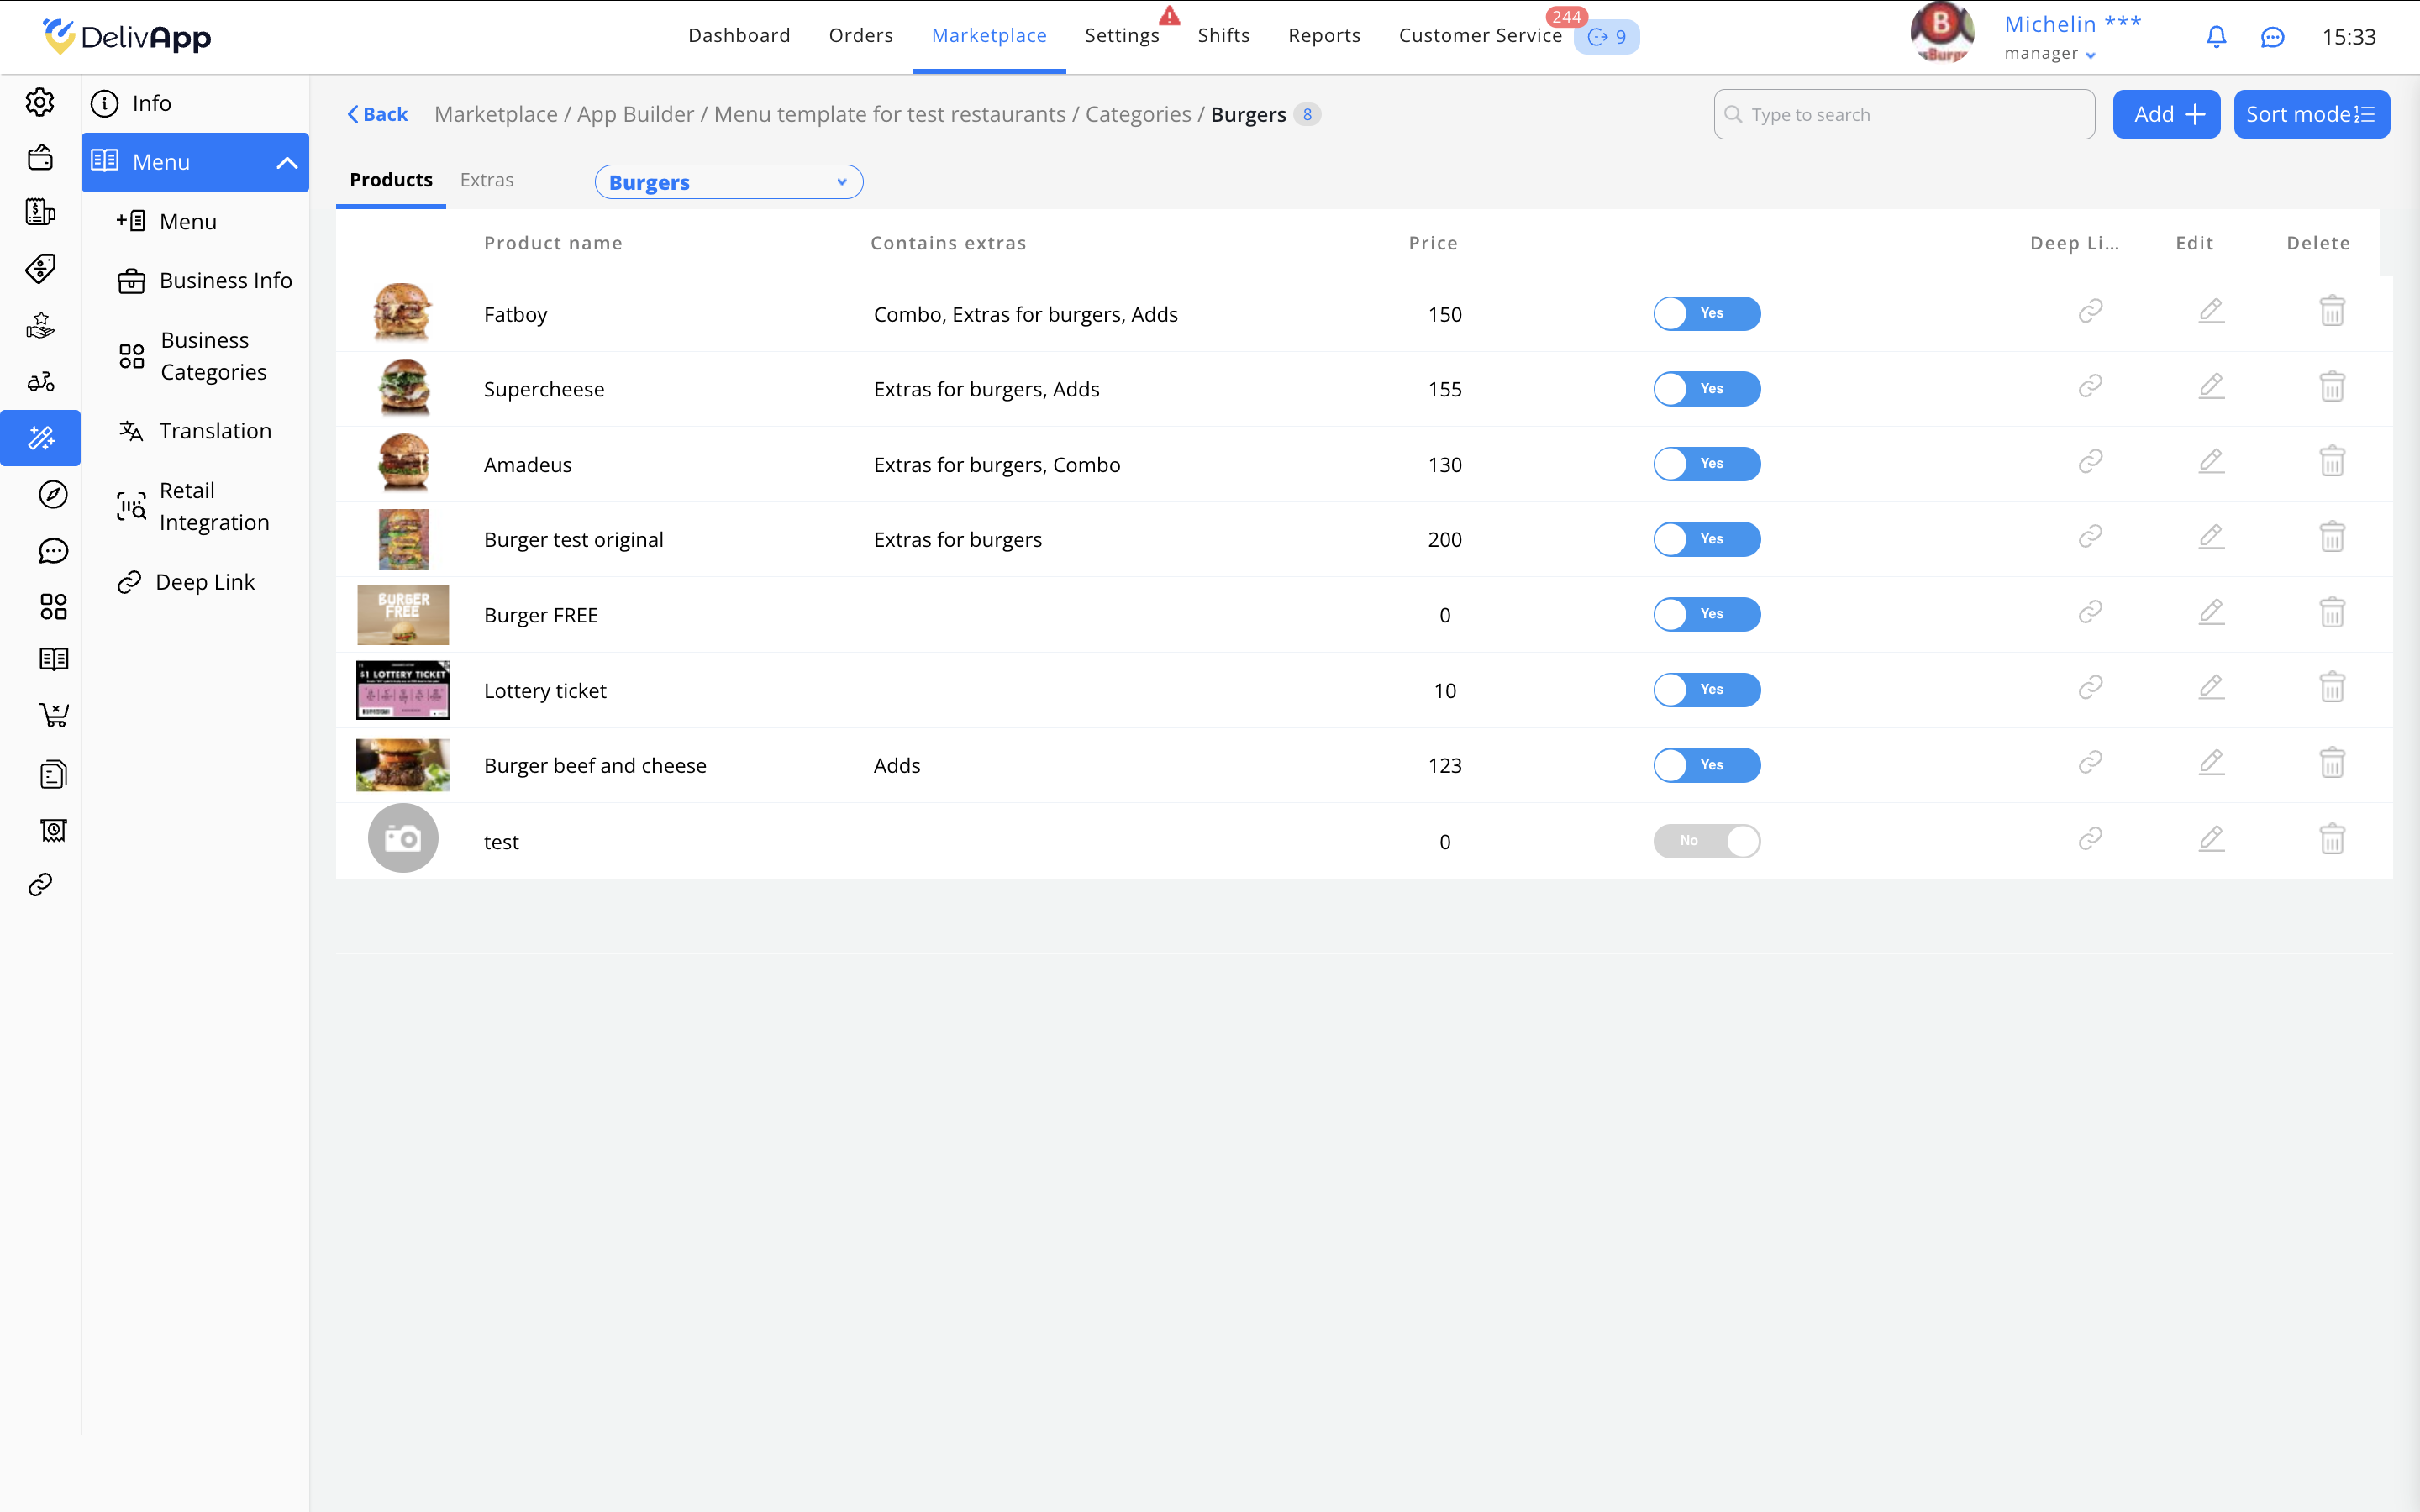This screenshot has height=1512, width=2420.
Task: Click the compass icon in left sidebar
Action: coord(53,495)
